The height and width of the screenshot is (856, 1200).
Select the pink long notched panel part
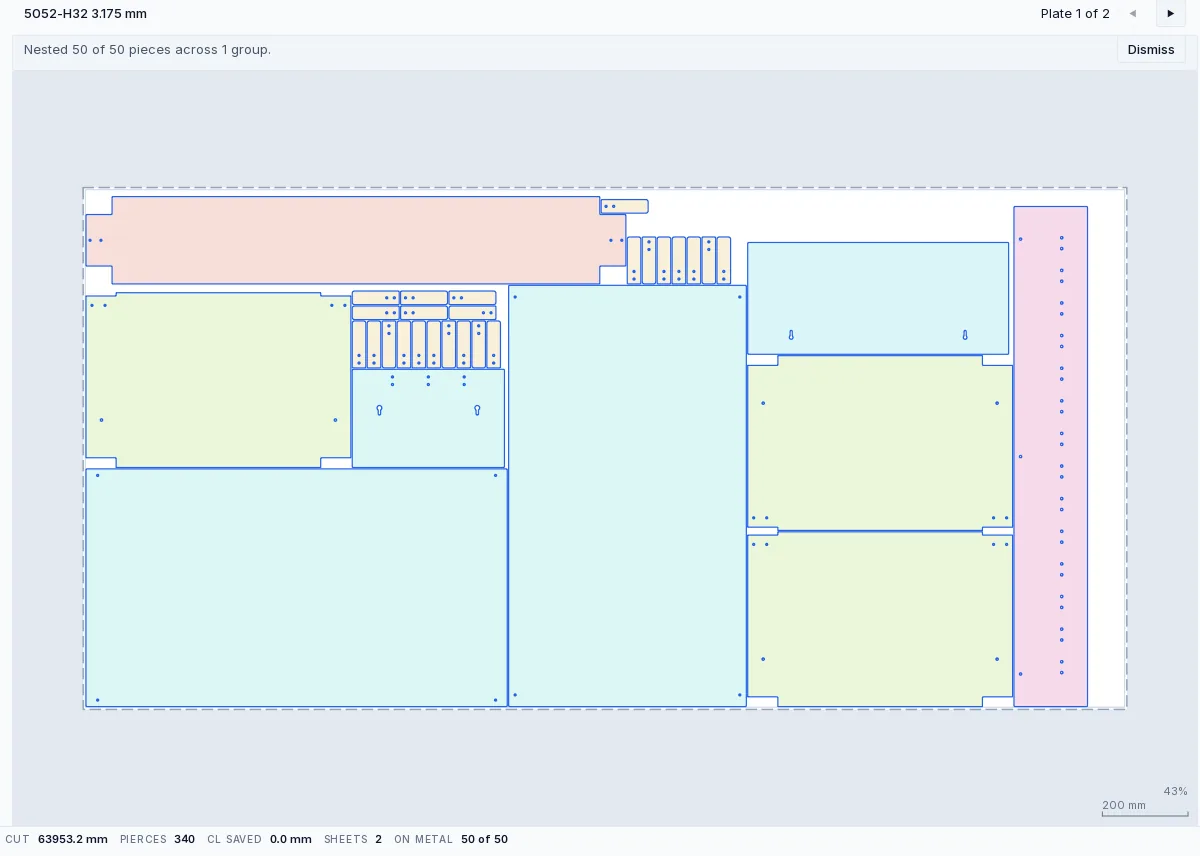(355, 240)
